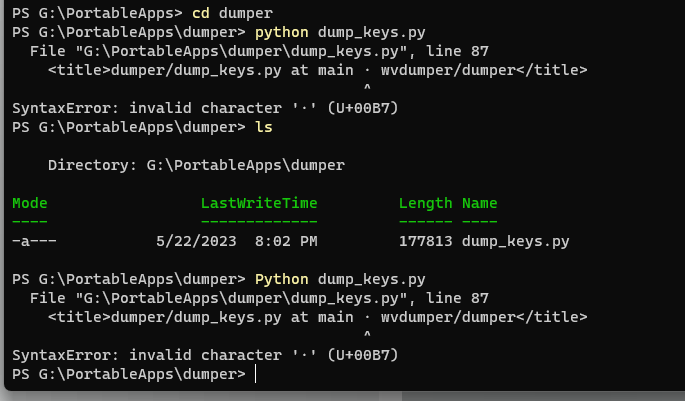Click the lowercase "python dump_keys.py" command
685x401 pixels.
point(340,32)
